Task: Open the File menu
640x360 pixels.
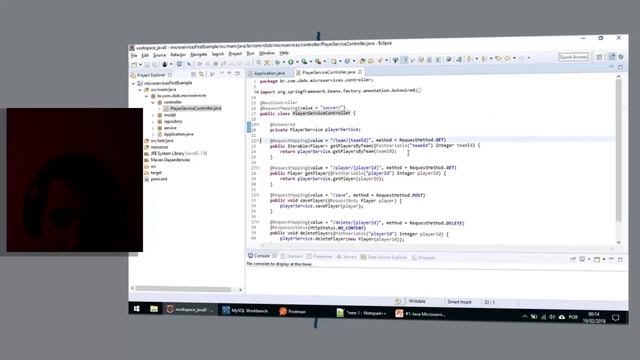Action: click(134, 55)
